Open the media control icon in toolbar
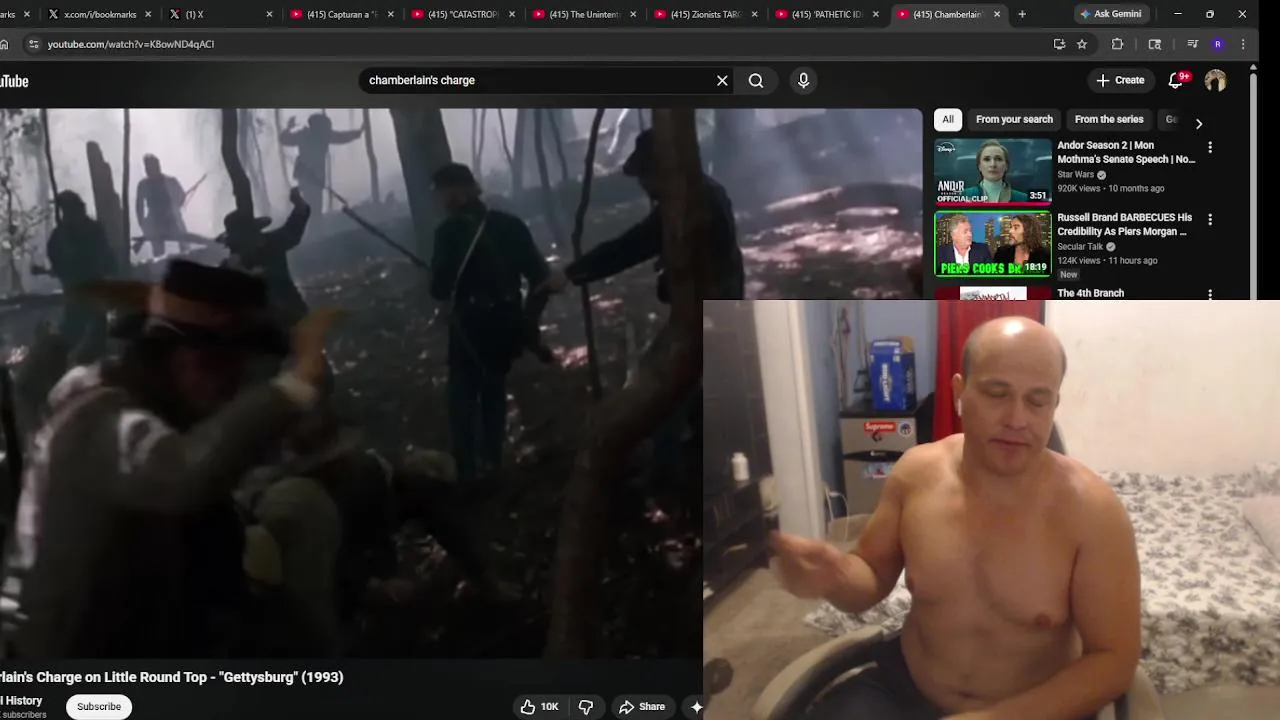This screenshot has height=720, width=1280. pos(1192,44)
